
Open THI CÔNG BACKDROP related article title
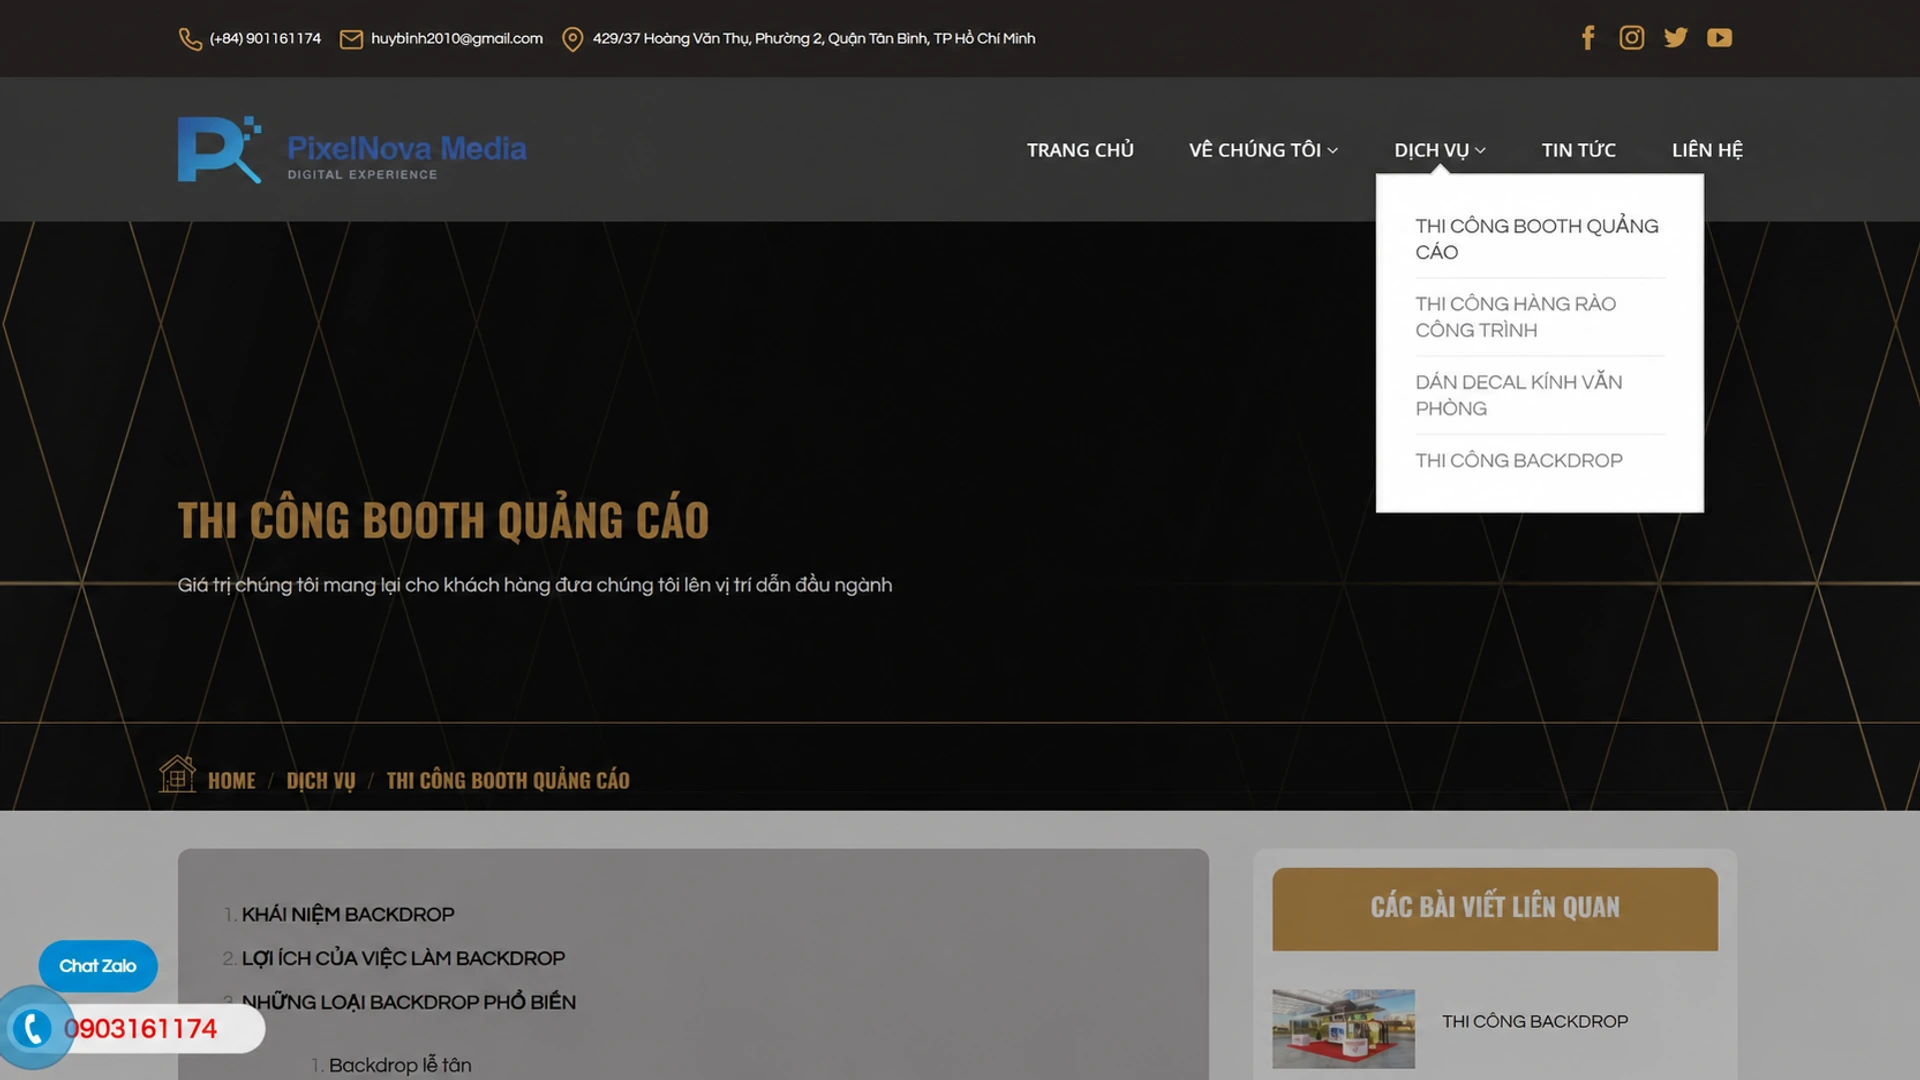[x=1535, y=1022]
